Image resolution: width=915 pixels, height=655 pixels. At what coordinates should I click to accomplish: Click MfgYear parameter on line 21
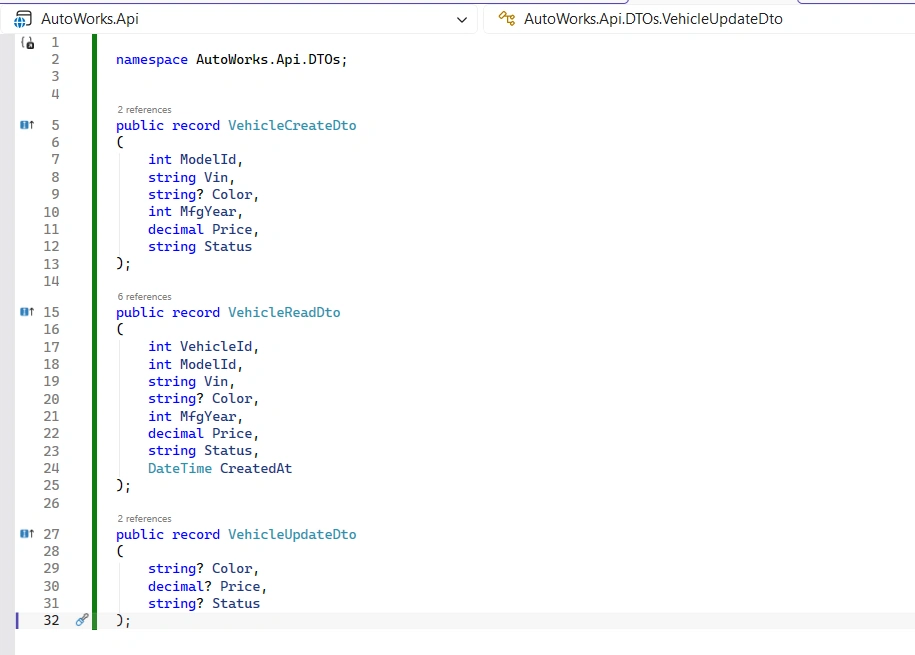(208, 416)
